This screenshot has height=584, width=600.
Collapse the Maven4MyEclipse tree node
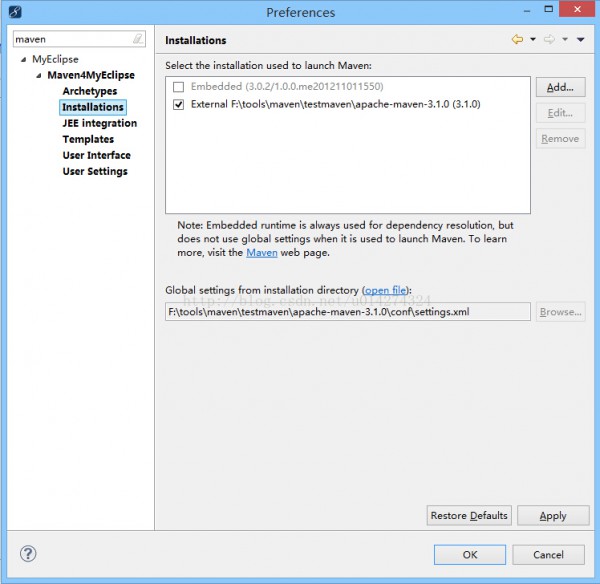[39, 75]
